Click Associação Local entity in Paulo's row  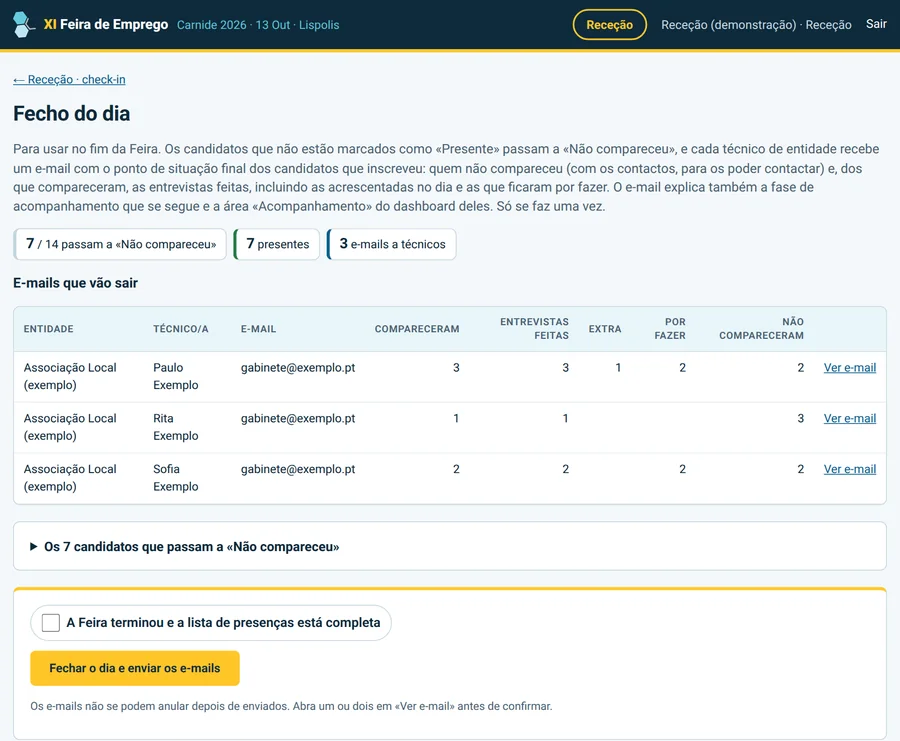point(70,376)
